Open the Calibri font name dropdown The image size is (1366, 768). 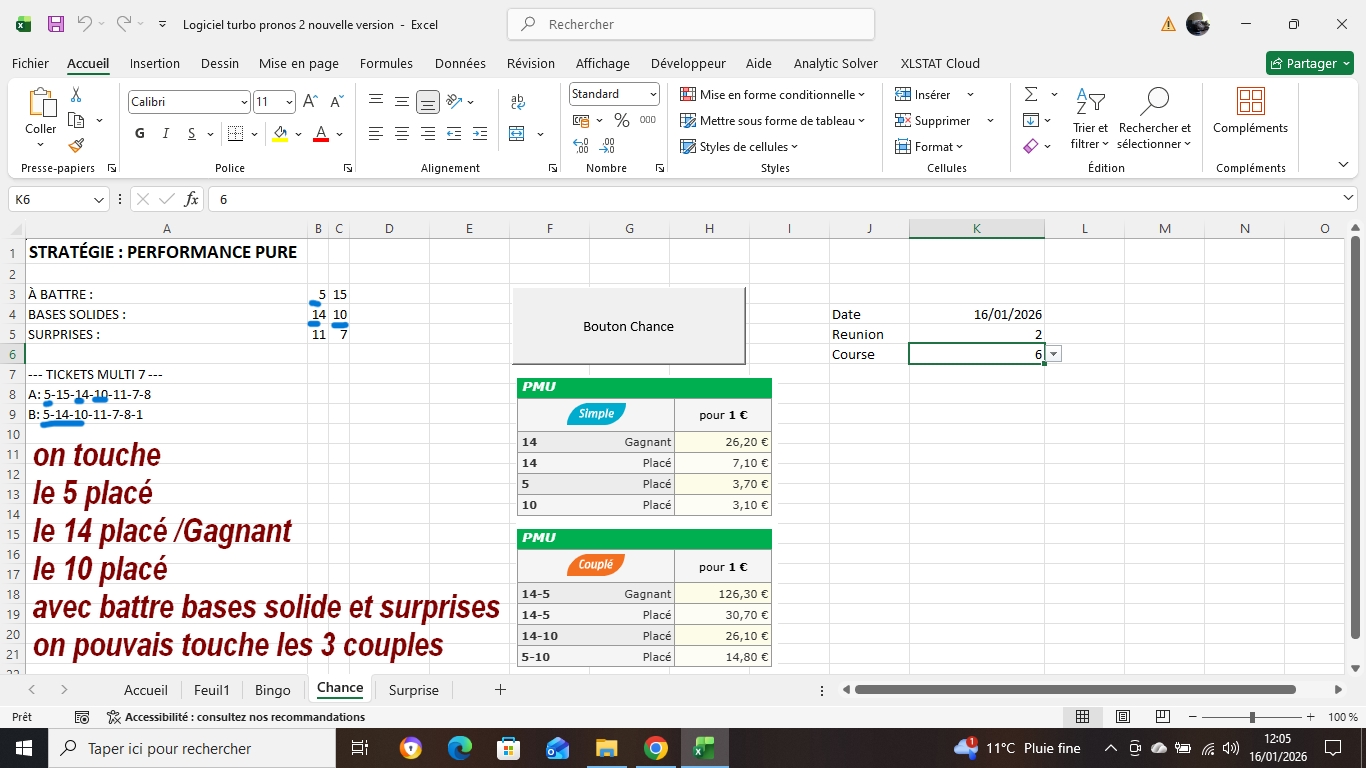coord(244,102)
